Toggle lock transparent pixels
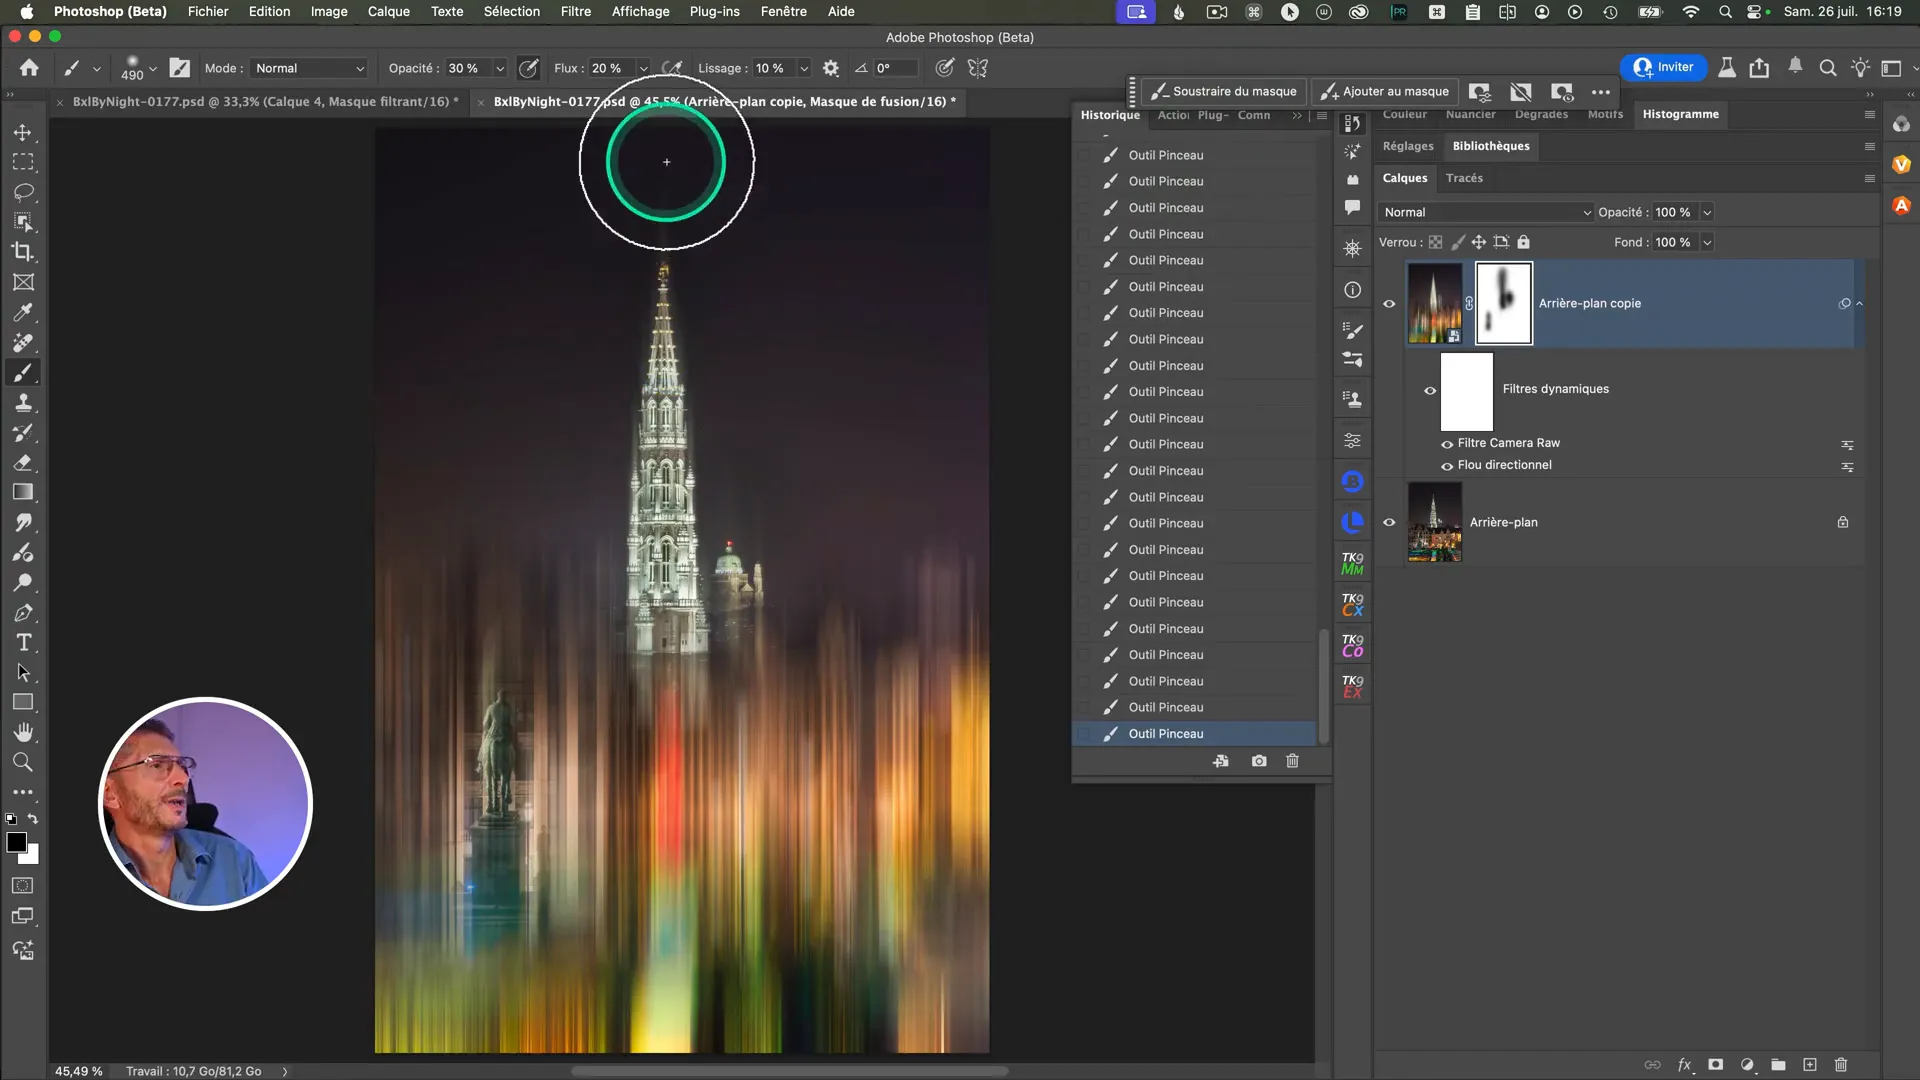The height and width of the screenshot is (1080, 1920). 1435,242
